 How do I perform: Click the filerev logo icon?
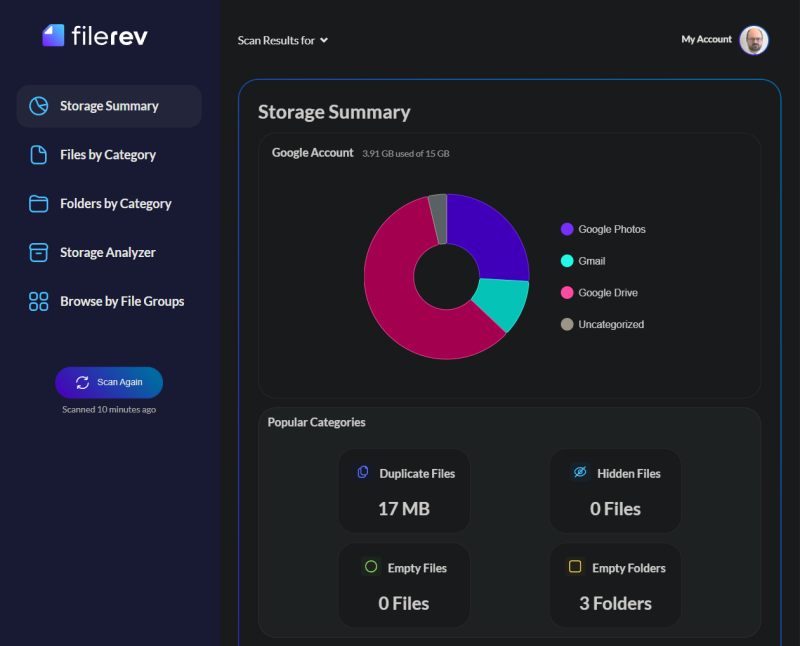53,35
